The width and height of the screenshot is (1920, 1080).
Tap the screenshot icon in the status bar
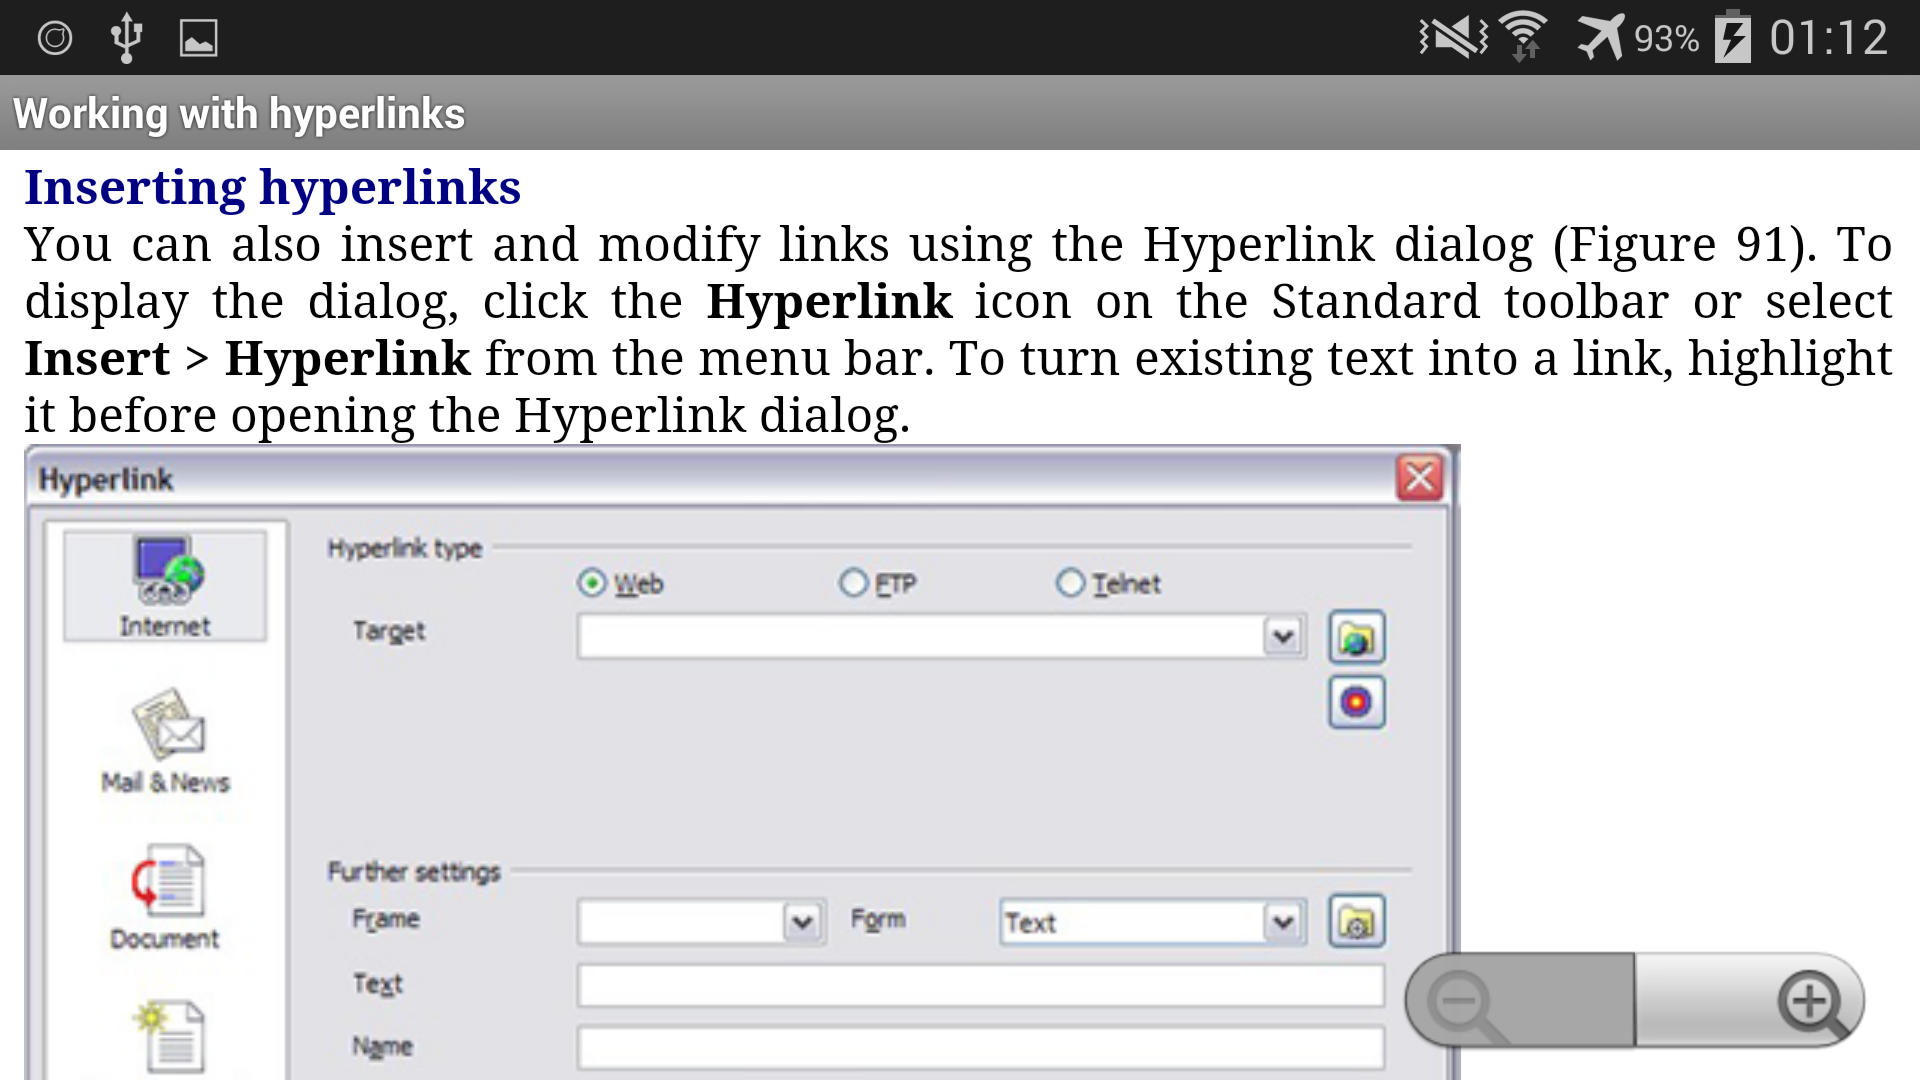(x=197, y=36)
